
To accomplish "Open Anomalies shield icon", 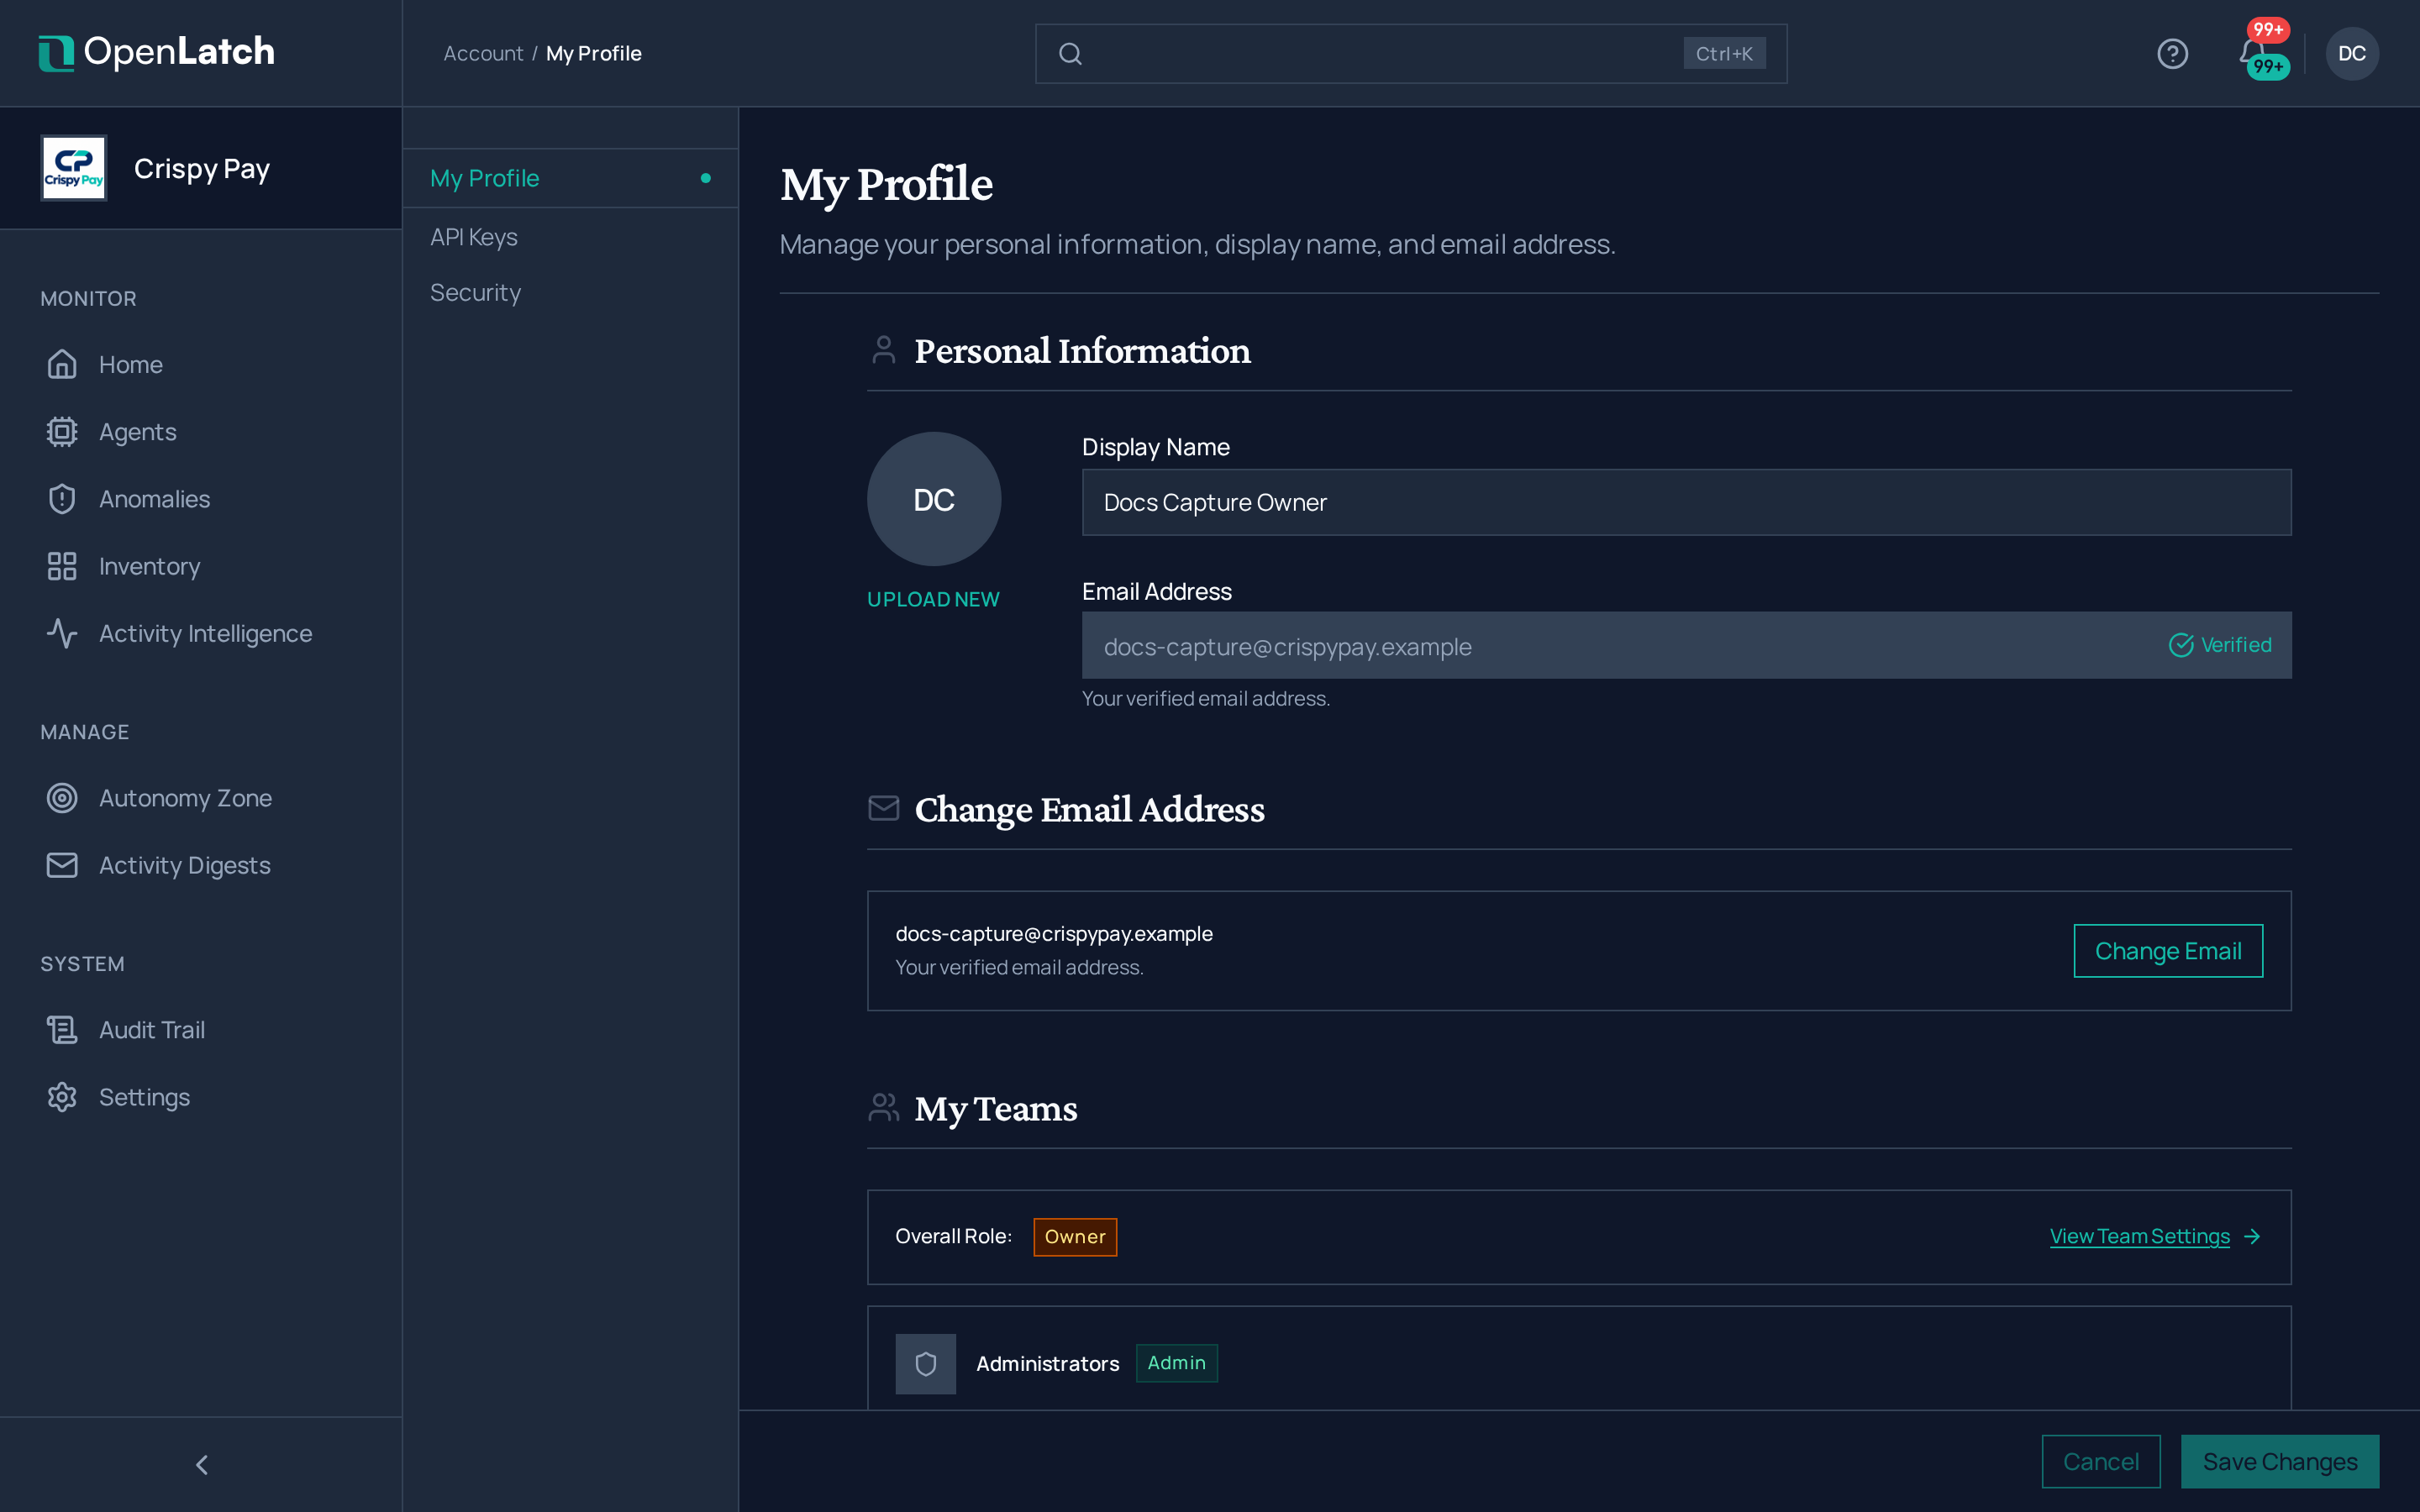I will [62, 498].
